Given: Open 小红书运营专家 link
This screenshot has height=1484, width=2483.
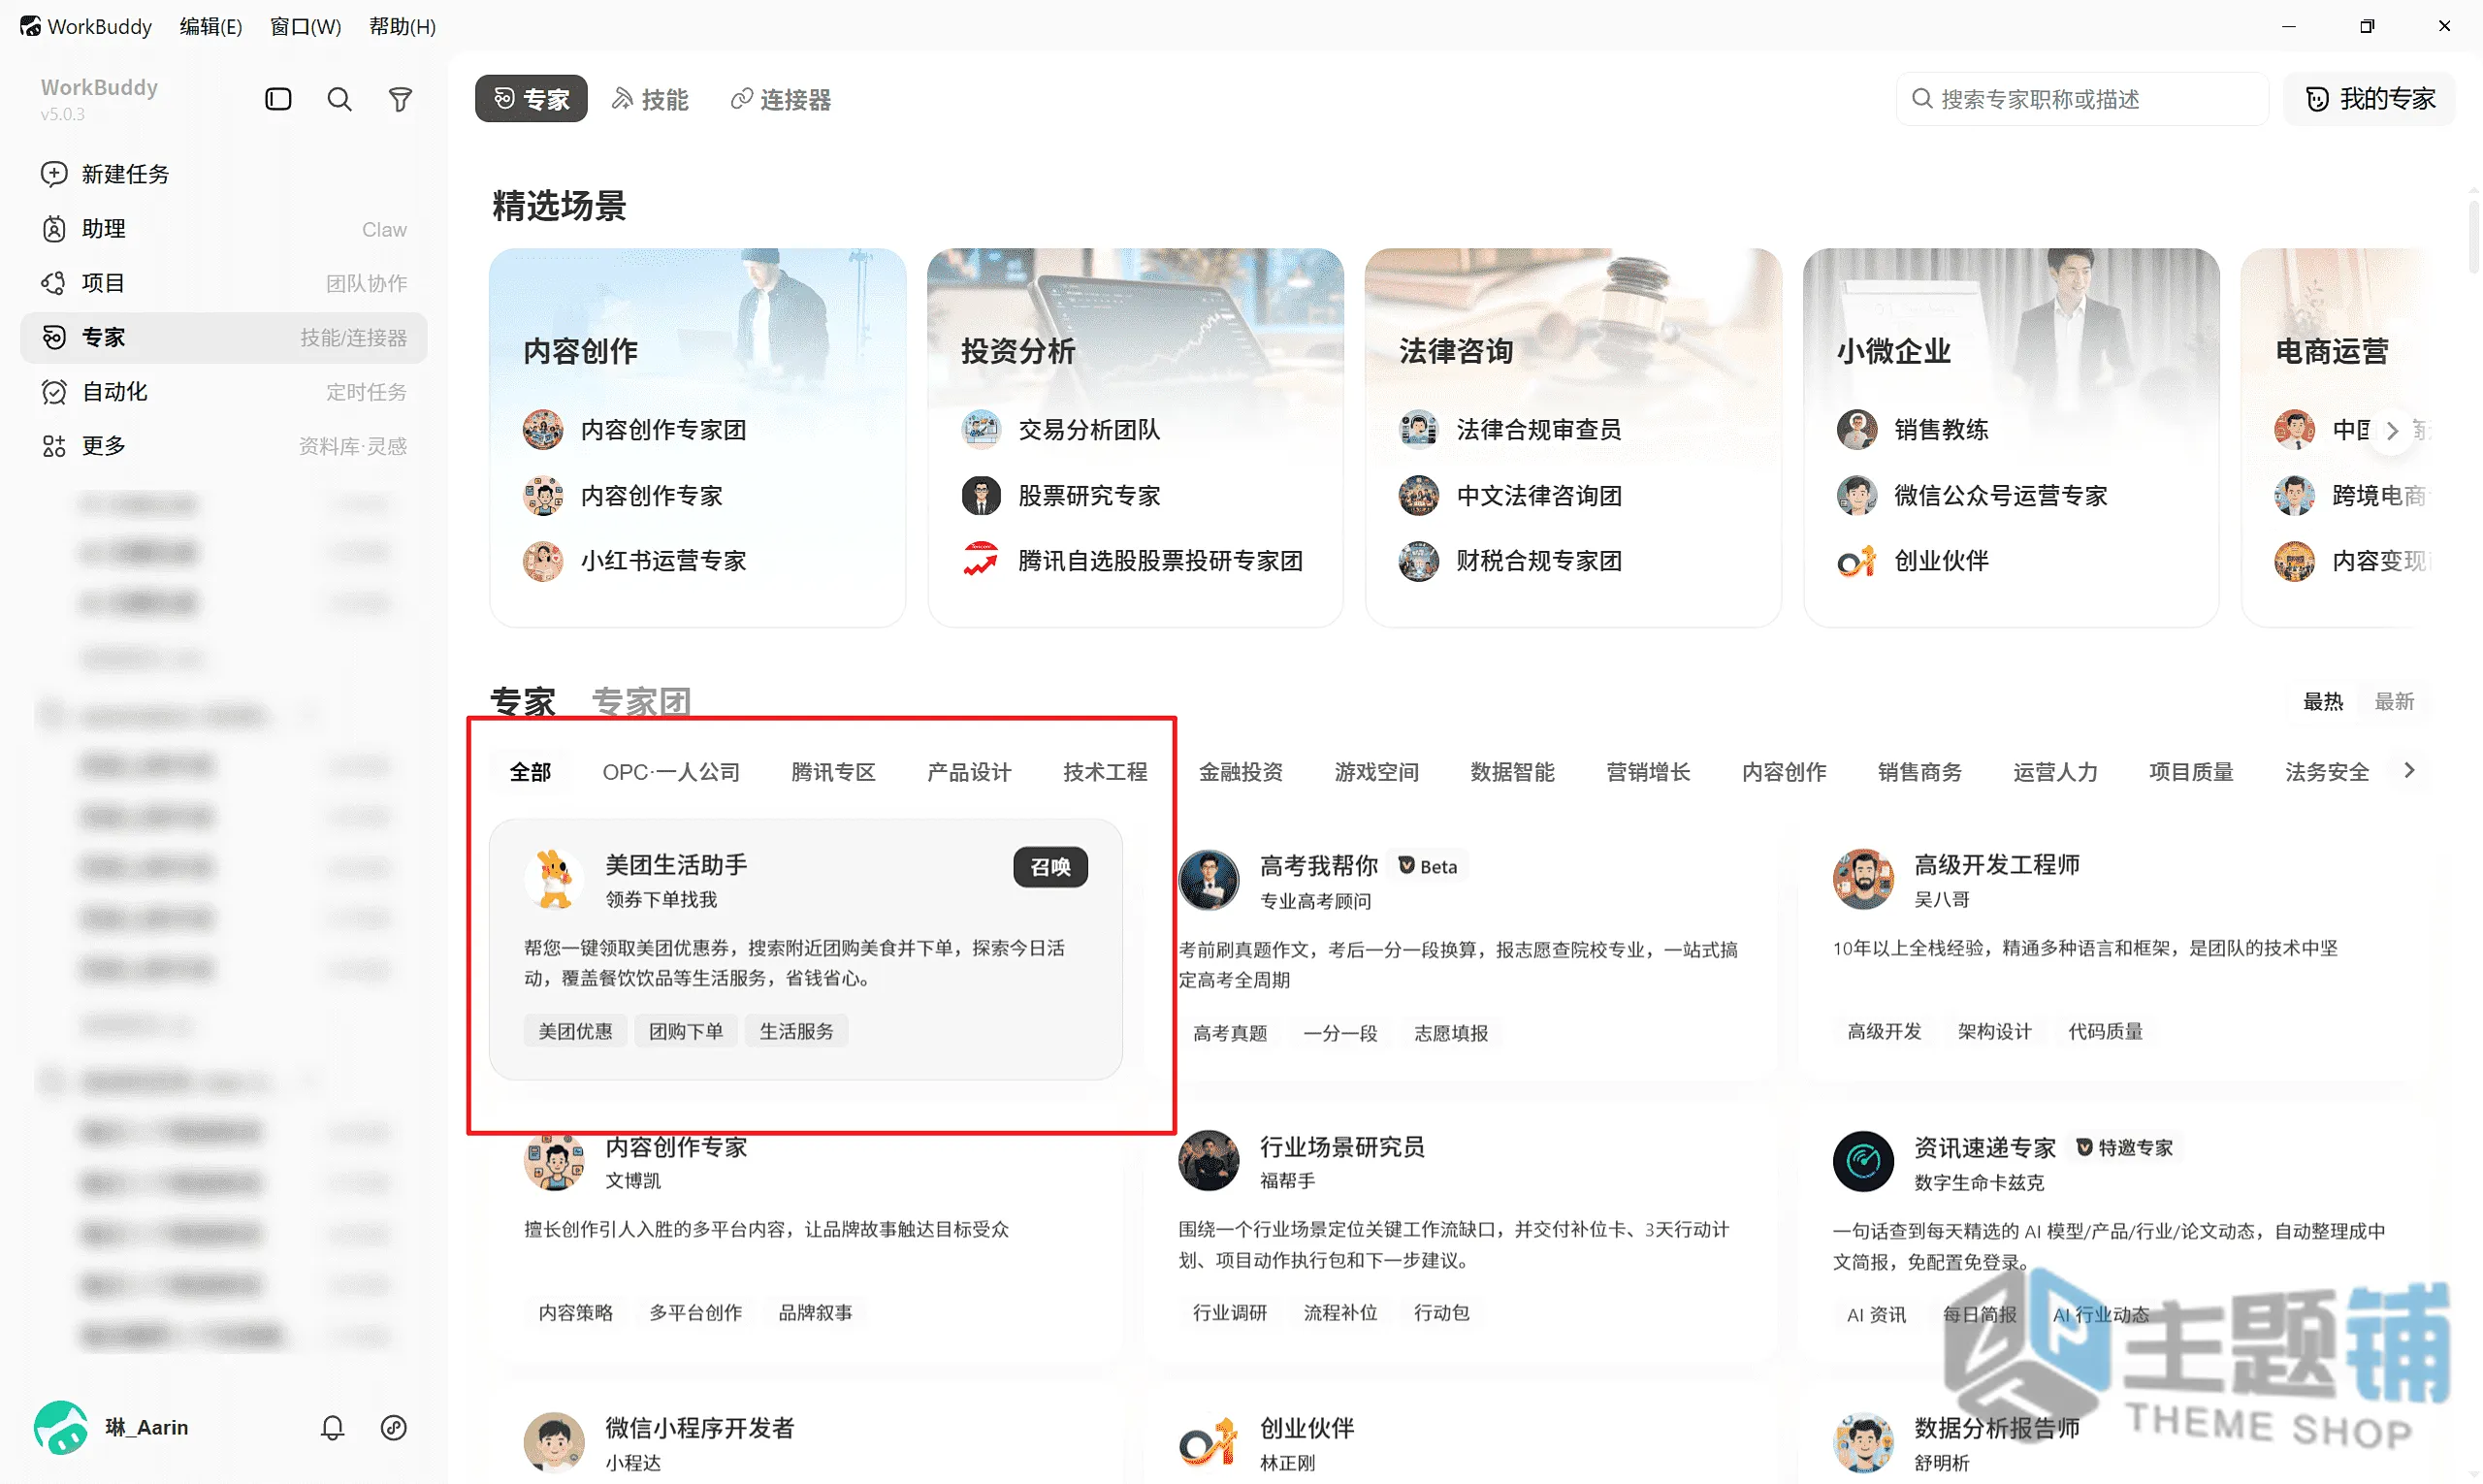Looking at the screenshot, I should [664, 561].
